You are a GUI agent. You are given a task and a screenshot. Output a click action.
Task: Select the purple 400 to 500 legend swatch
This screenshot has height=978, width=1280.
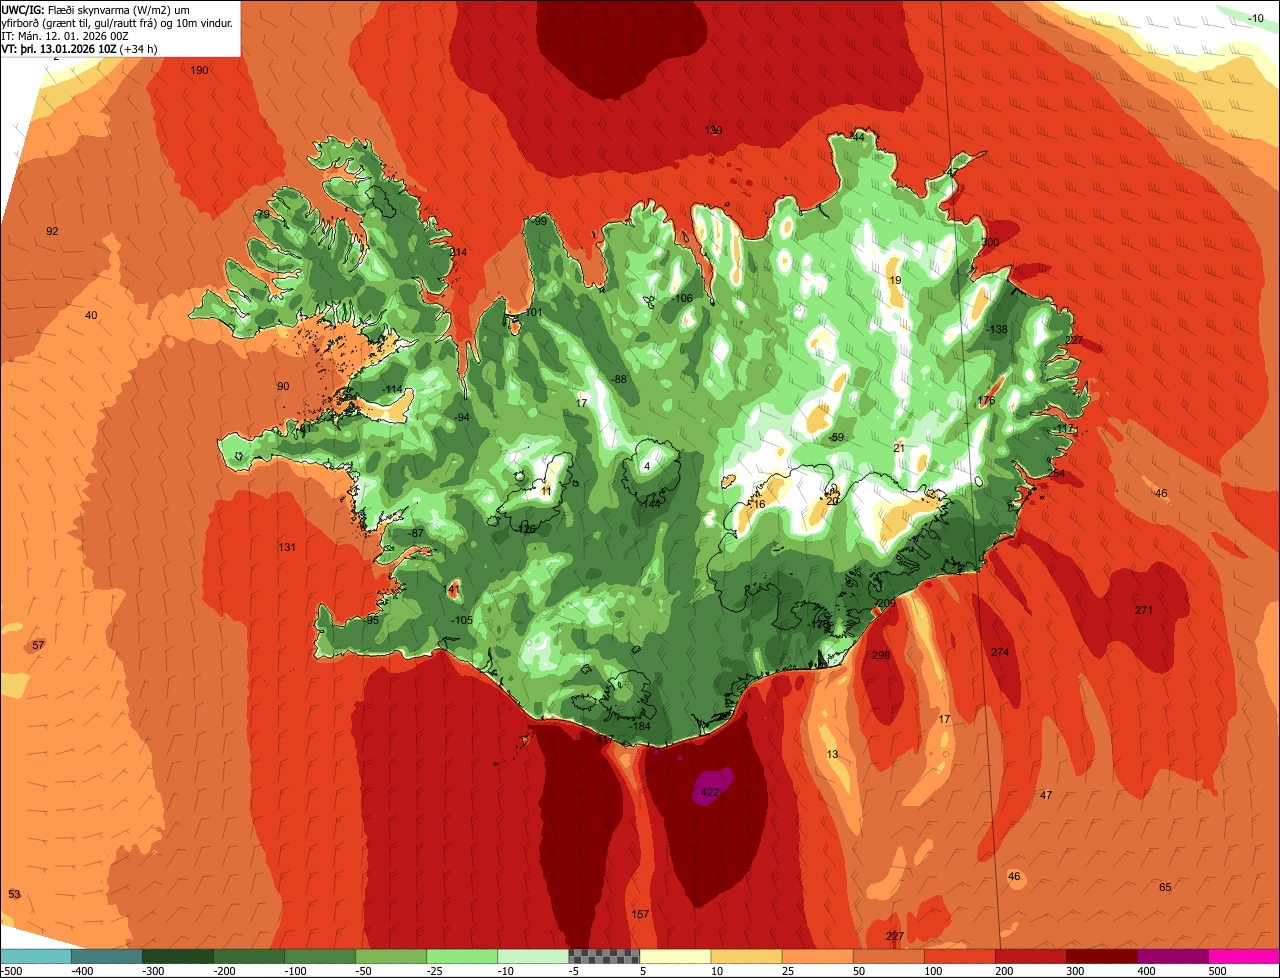pyautogui.click(x=1173, y=956)
